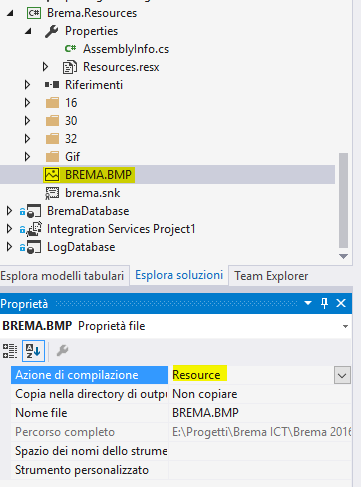Screen dimensions: 361x487
Task: Click the Resource value field
Action: pos(252,375)
